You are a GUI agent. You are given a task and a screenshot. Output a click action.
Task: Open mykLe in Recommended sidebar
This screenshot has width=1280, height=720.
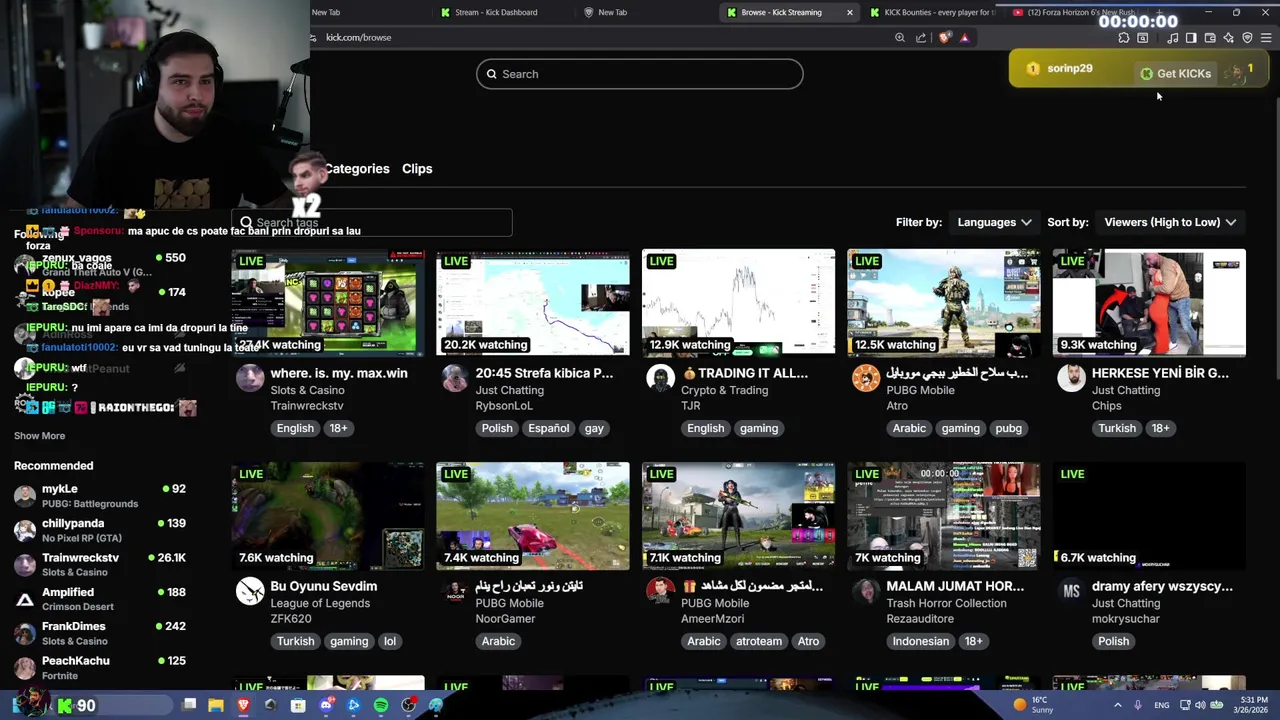click(100, 496)
